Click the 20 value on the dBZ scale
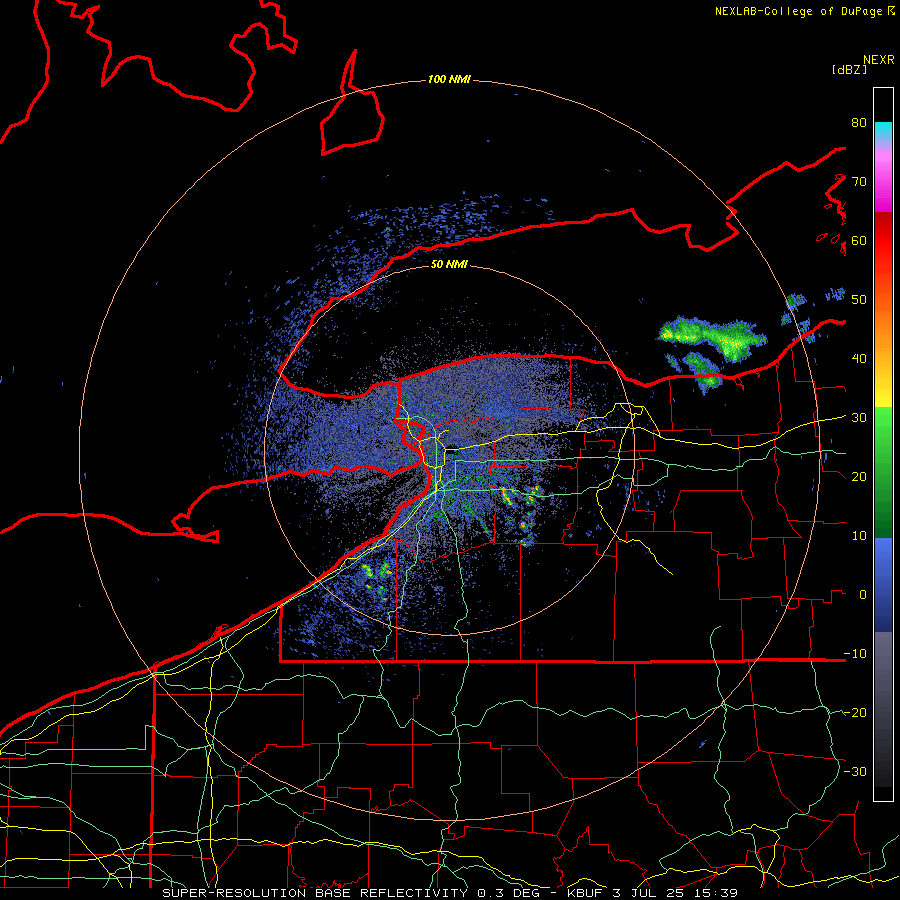The width and height of the screenshot is (900, 900). coord(859,477)
